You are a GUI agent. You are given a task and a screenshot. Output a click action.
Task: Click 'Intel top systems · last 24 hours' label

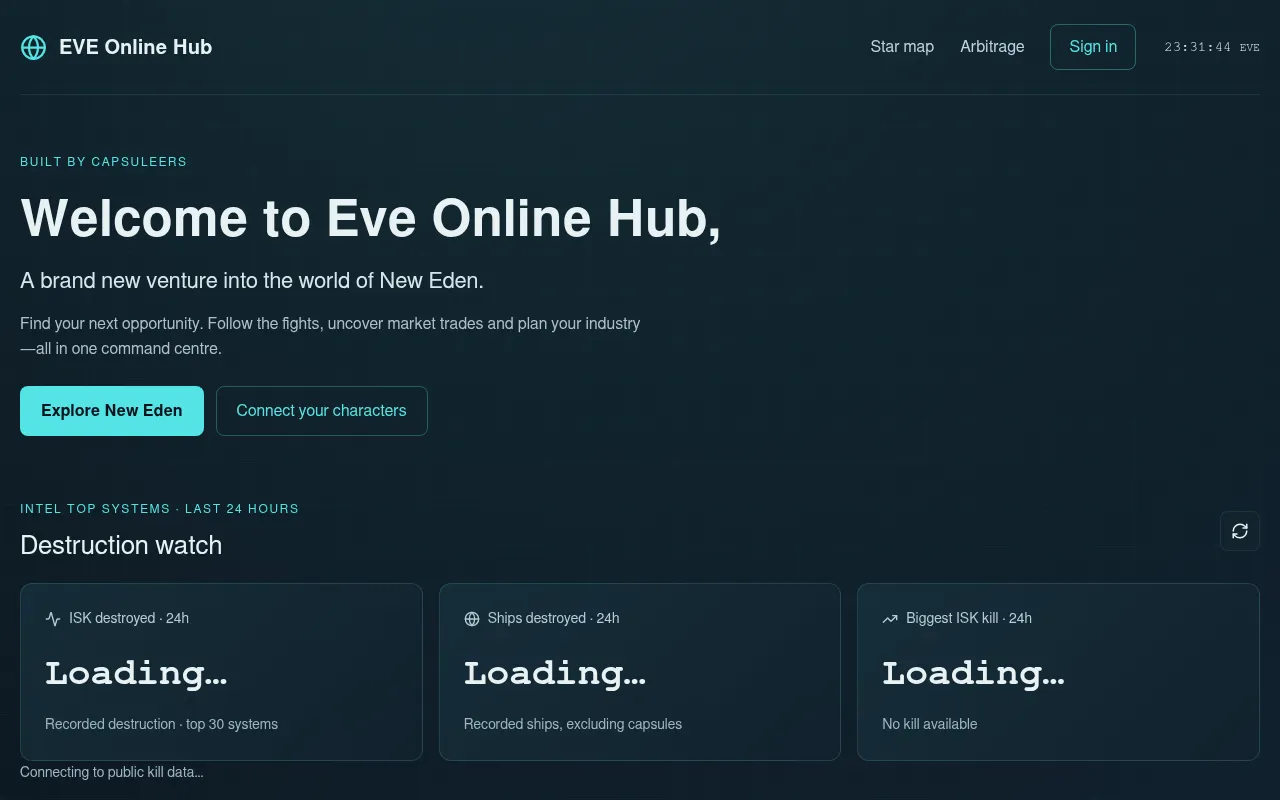click(x=160, y=509)
